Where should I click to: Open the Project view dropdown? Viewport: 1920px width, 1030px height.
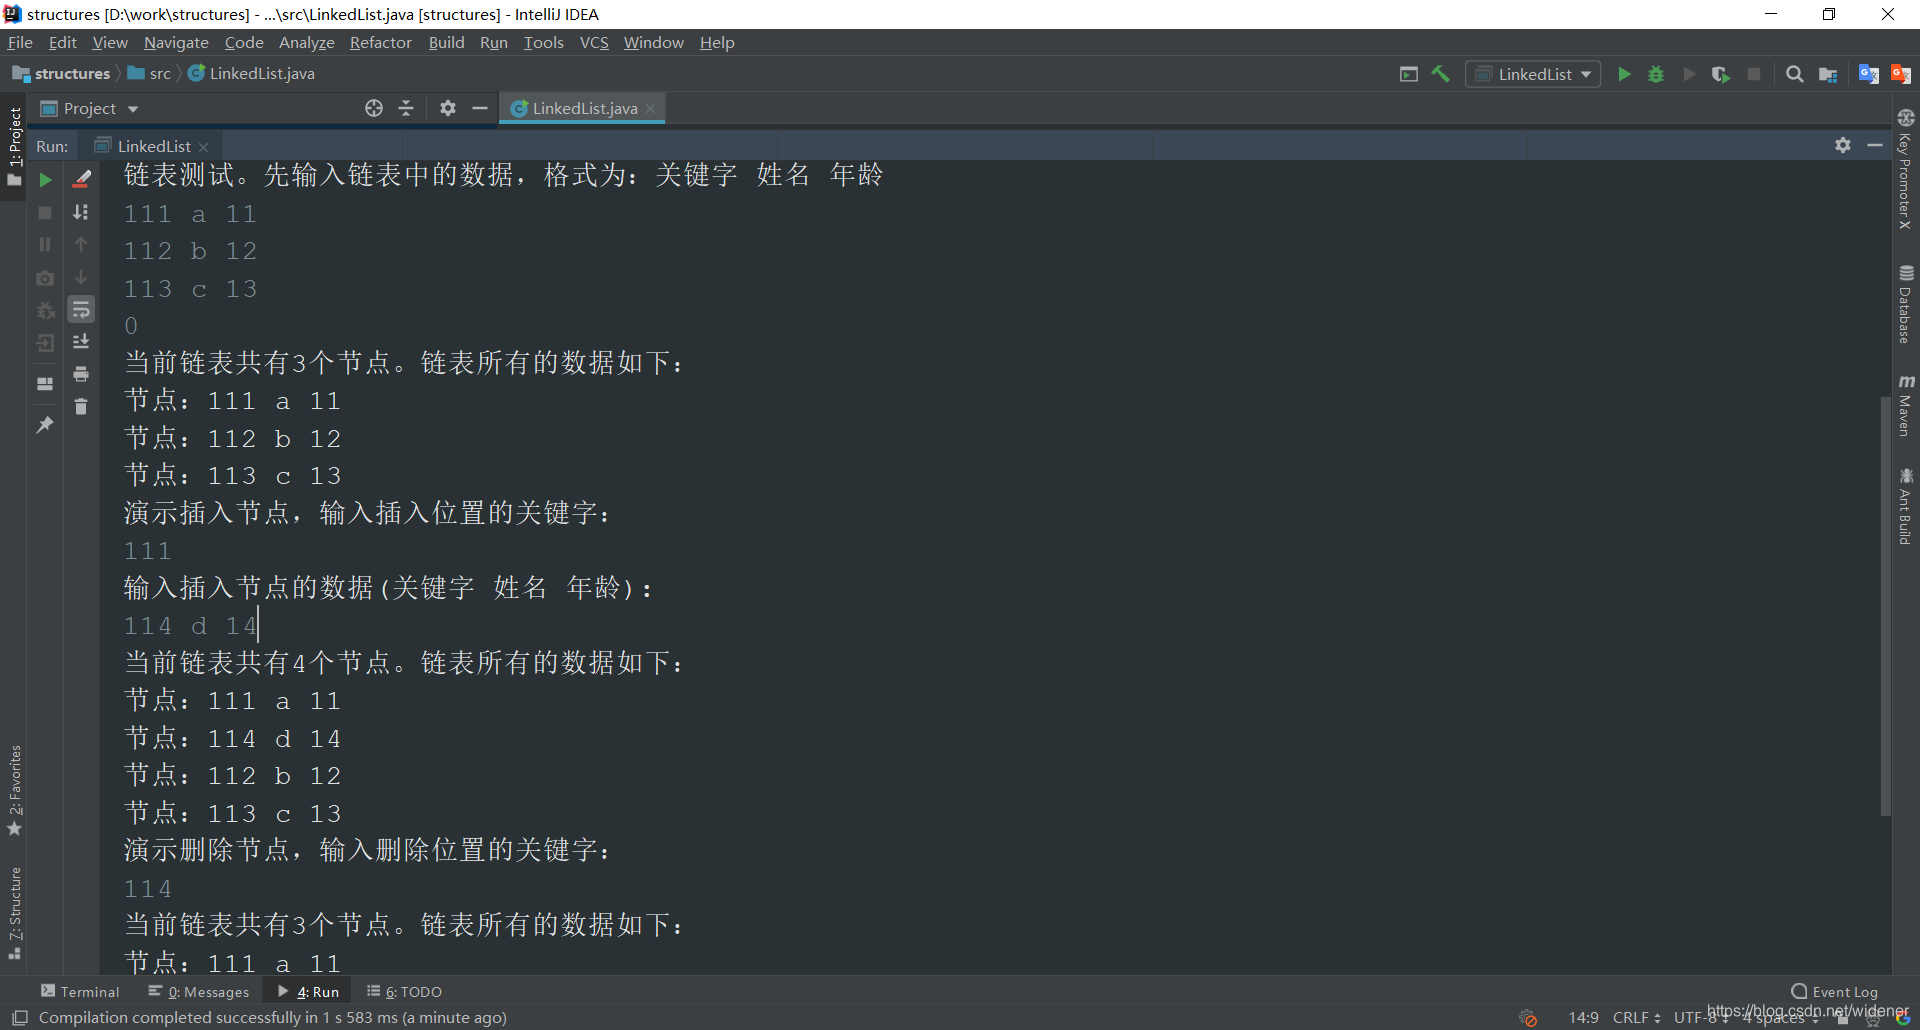(x=89, y=108)
